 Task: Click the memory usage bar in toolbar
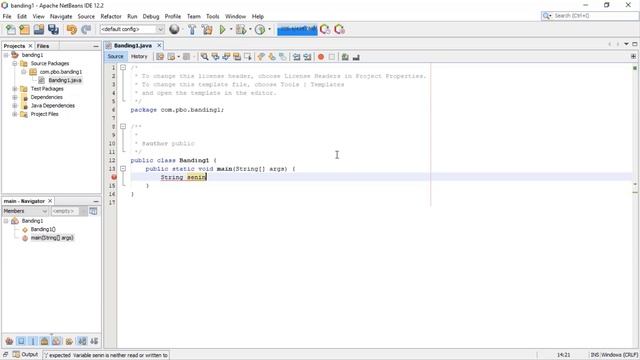[x=297, y=29]
